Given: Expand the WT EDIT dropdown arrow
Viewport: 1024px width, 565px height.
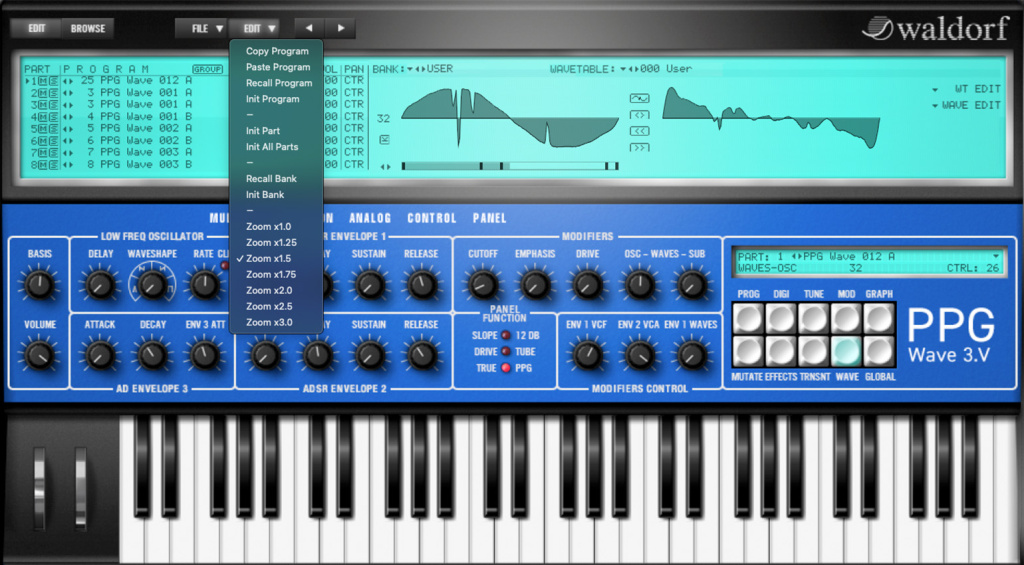Looking at the screenshot, I should click(x=934, y=89).
